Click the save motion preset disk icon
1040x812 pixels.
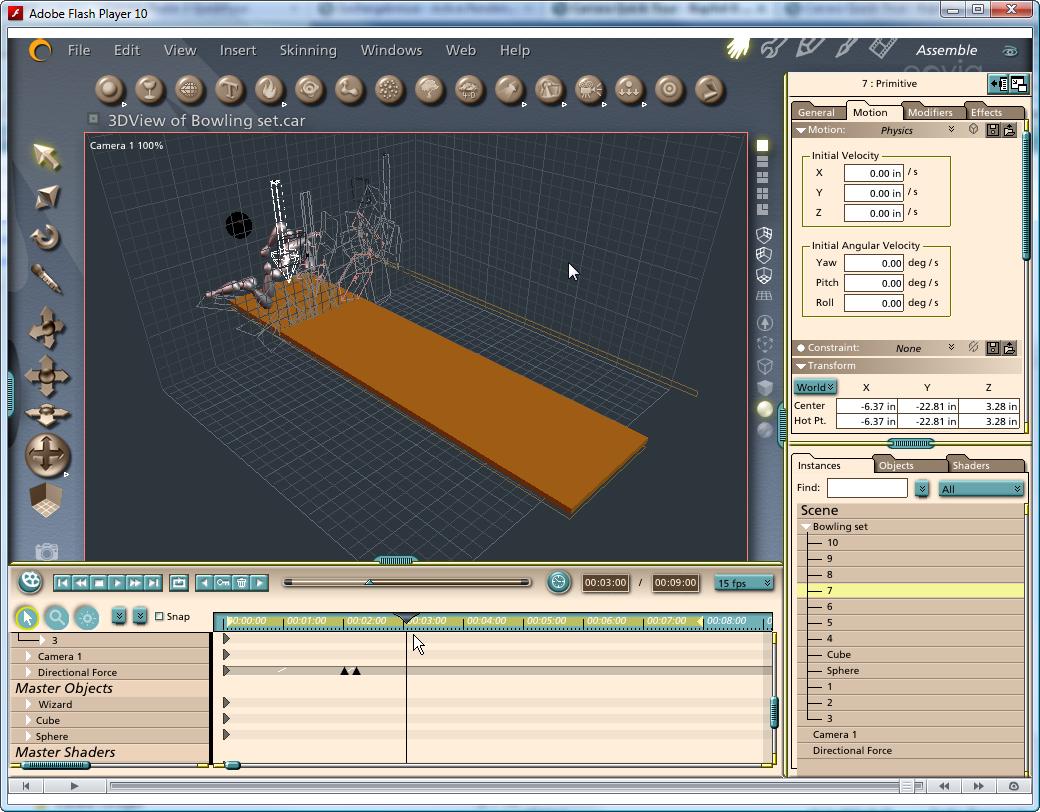click(x=992, y=130)
